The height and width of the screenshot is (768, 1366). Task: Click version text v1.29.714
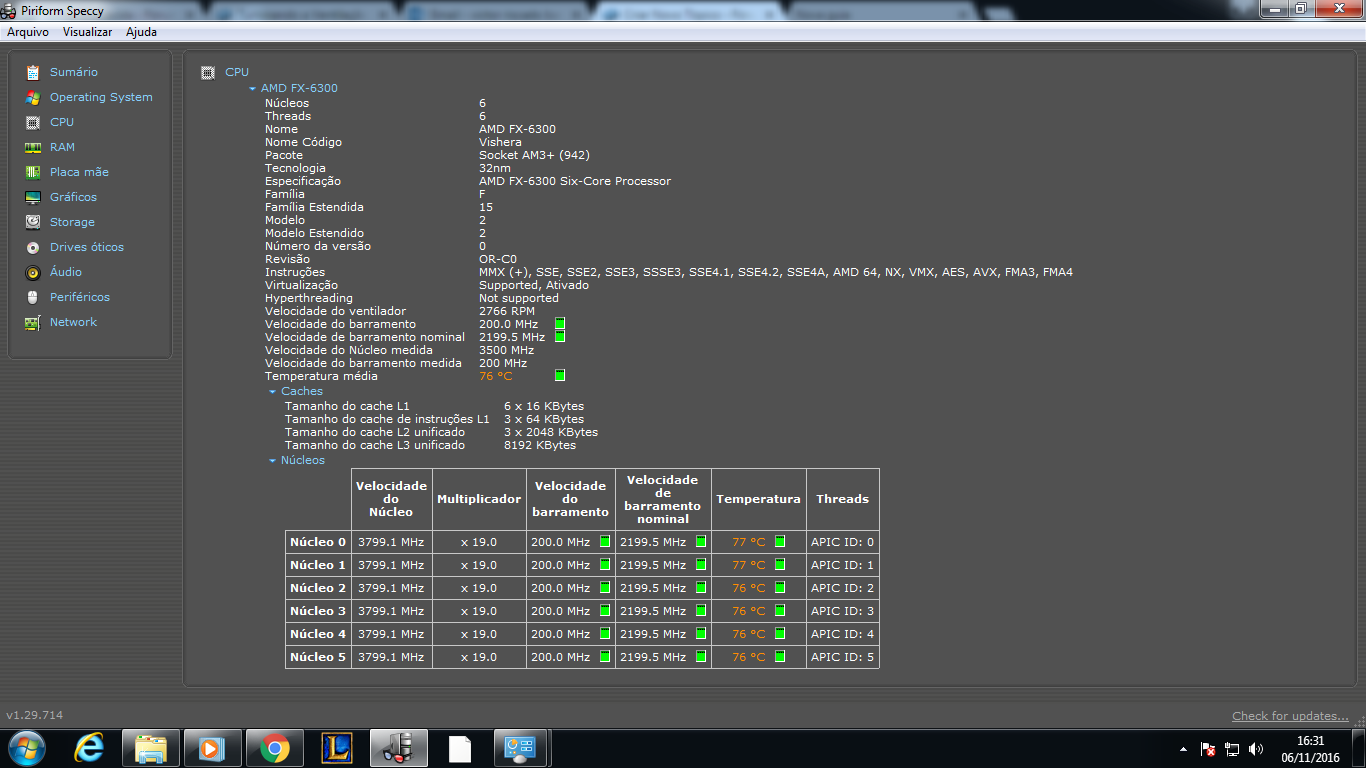coord(34,716)
